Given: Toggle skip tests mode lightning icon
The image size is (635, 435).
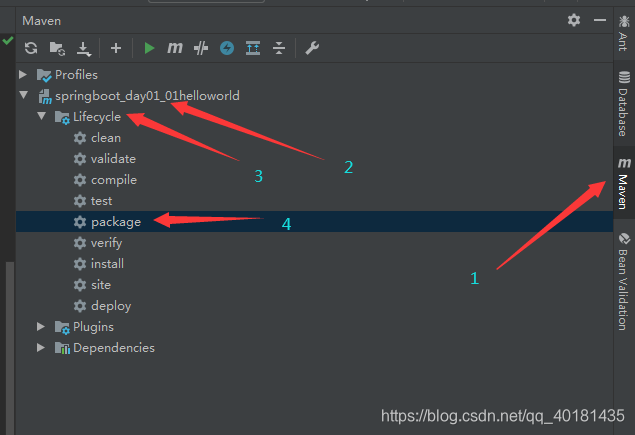Looking at the screenshot, I should click(227, 48).
